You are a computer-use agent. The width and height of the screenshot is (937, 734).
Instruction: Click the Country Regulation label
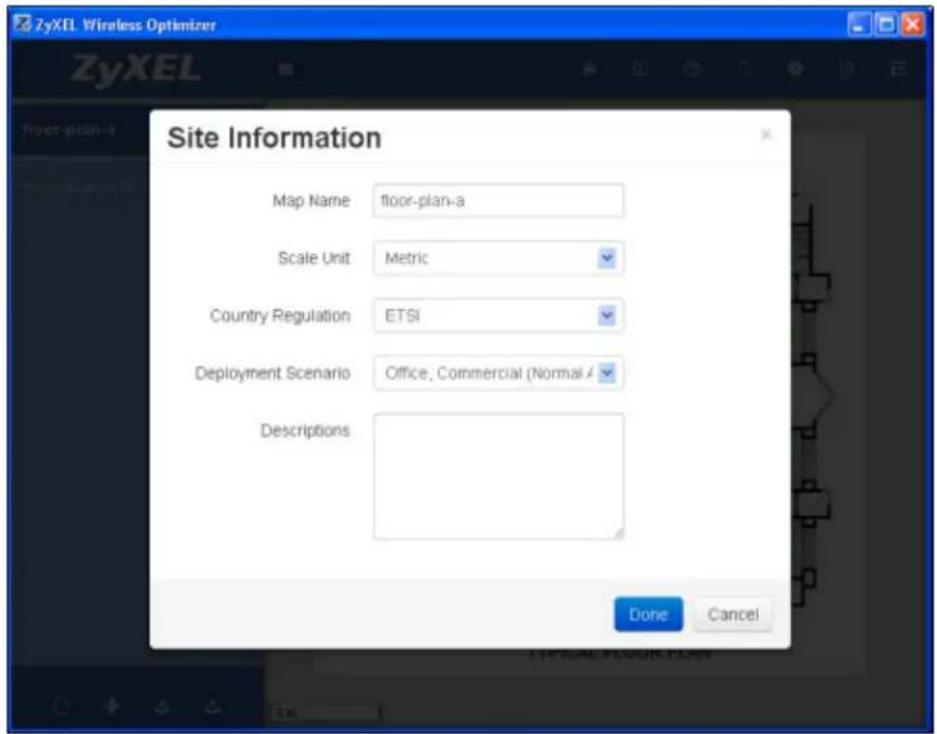coord(280,316)
